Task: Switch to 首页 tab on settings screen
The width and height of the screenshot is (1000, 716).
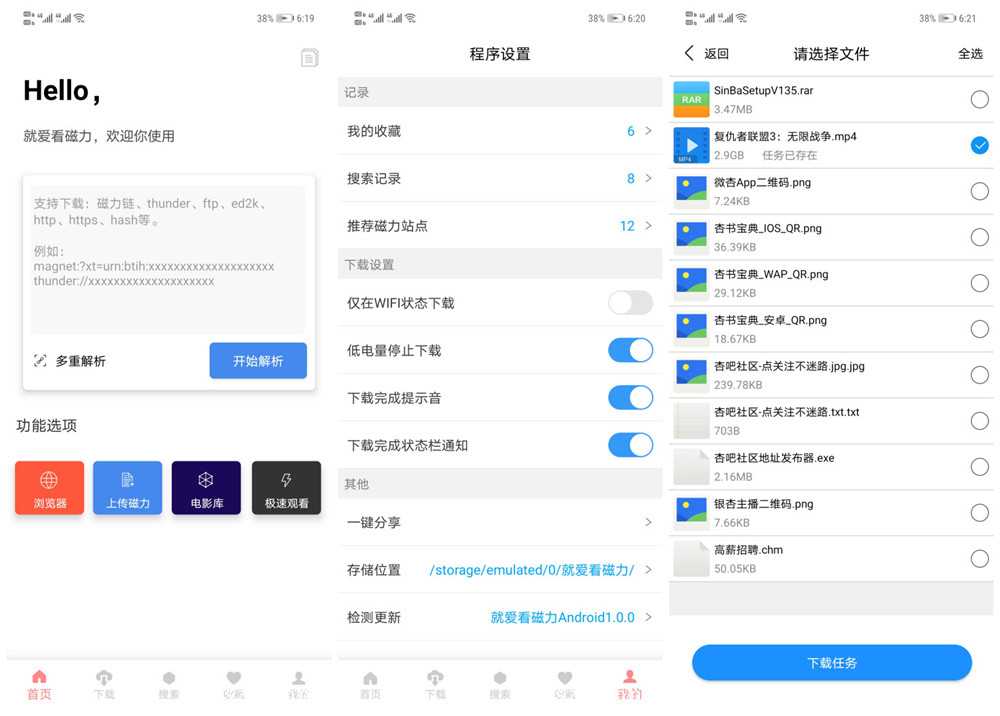Action: point(370,685)
